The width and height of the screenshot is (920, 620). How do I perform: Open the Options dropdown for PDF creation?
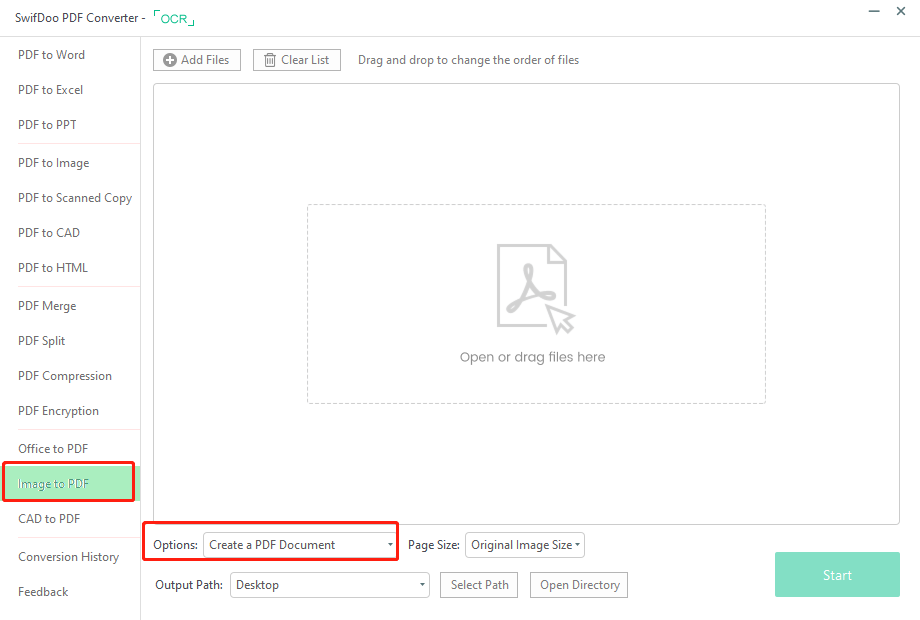point(299,545)
